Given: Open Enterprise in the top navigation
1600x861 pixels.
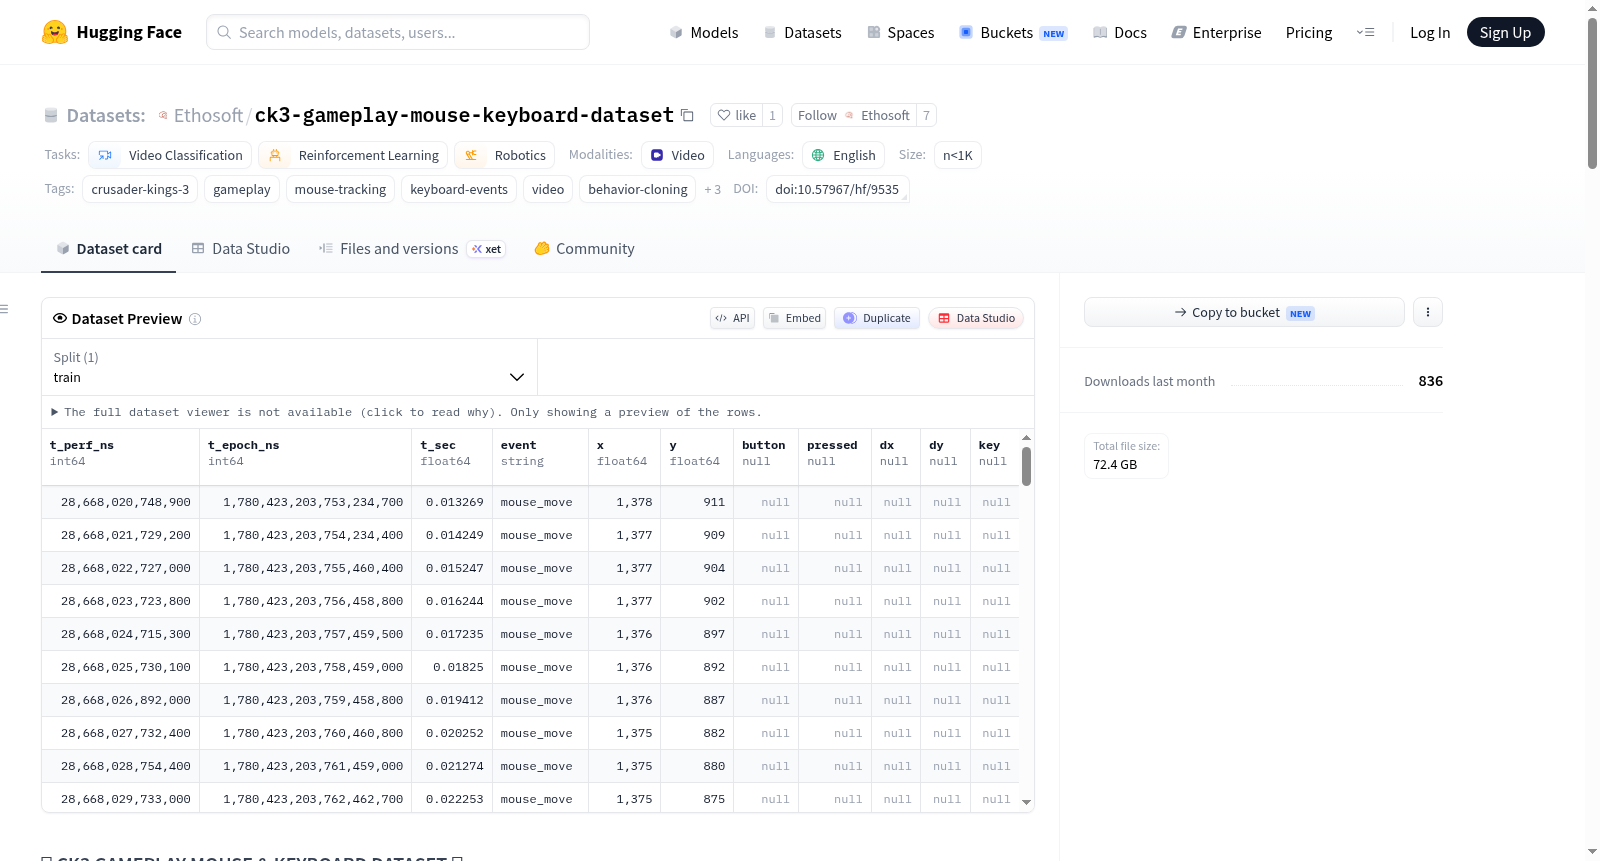Looking at the screenshot, I should pos(1217,32).
